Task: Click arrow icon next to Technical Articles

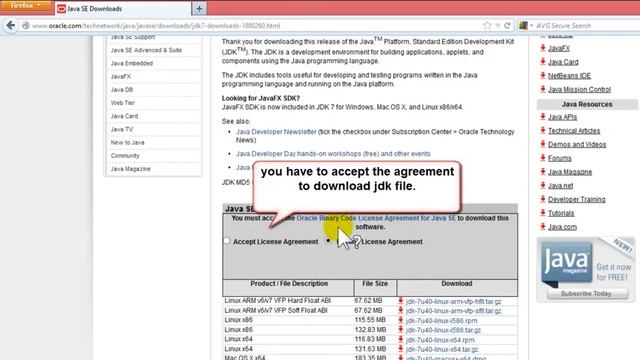Action: [543, 131]
